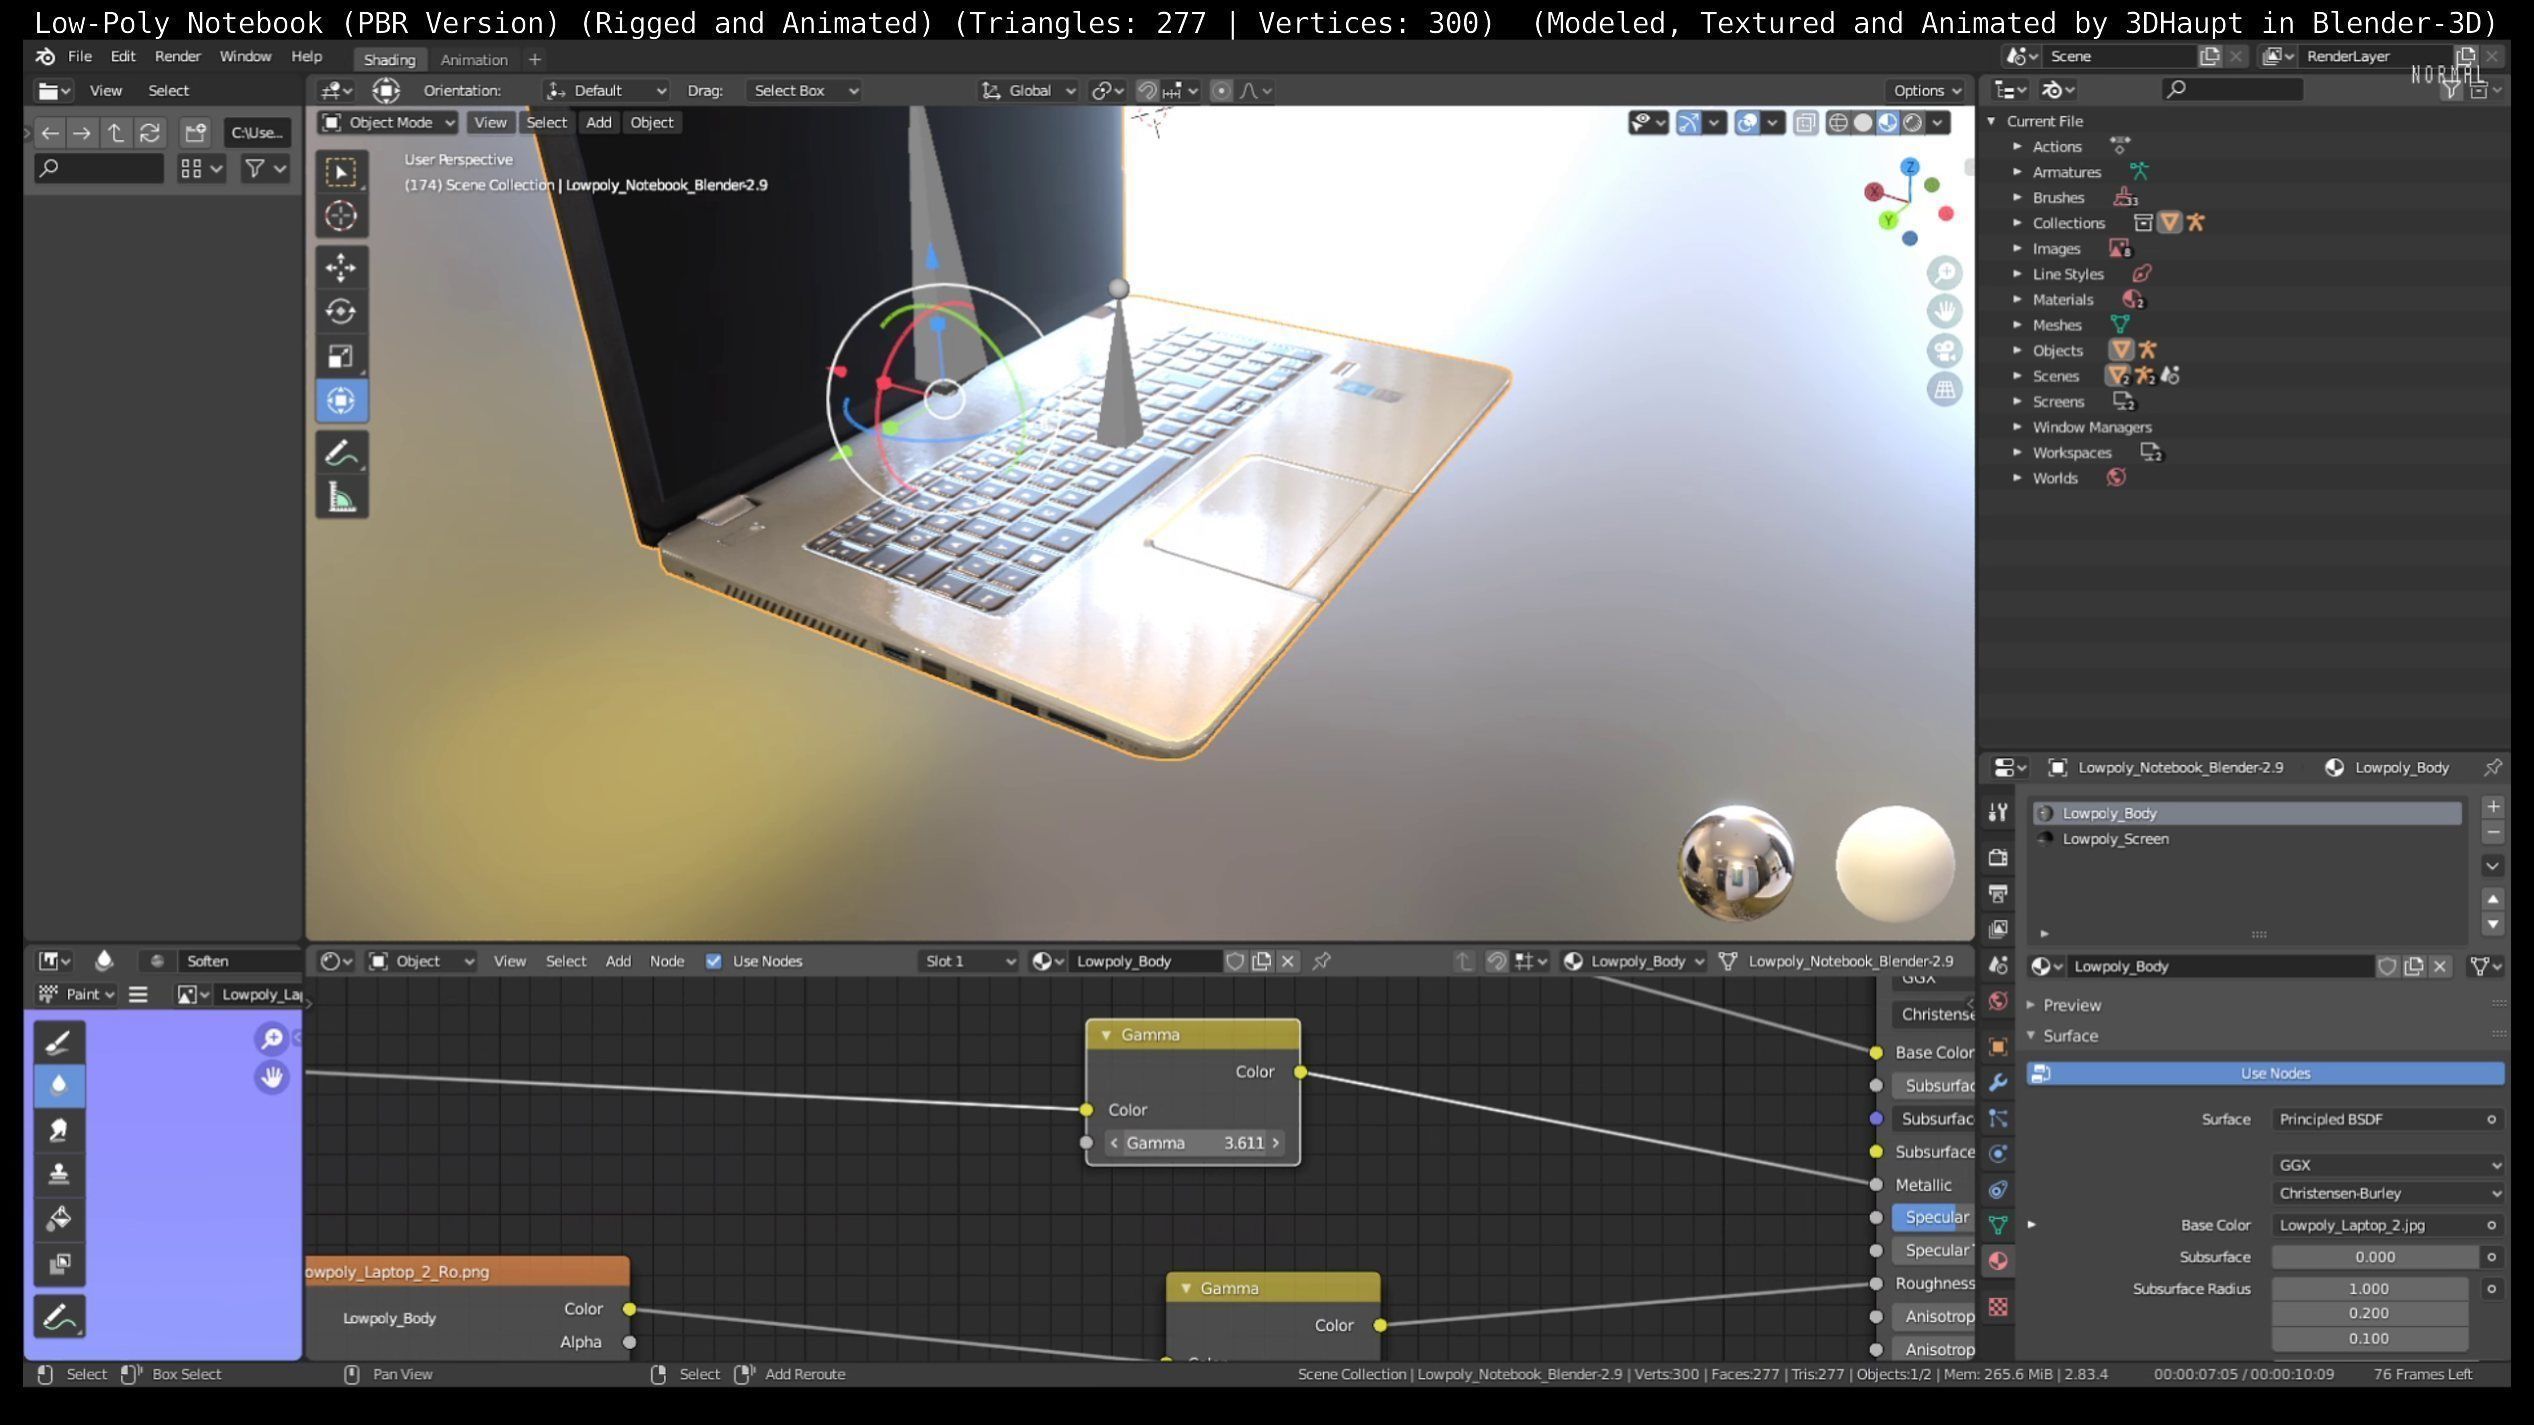Open the Object Mode dropdown
Viewport: 2534px width, 1425px height.
(x=388, y=122)
